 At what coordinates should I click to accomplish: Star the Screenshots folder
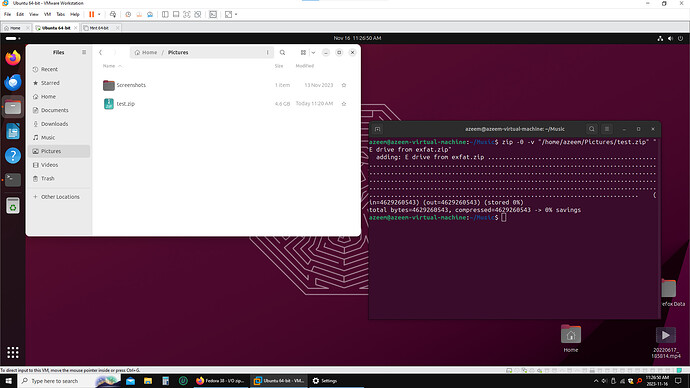pyautogui.click(x=344, y=85)
